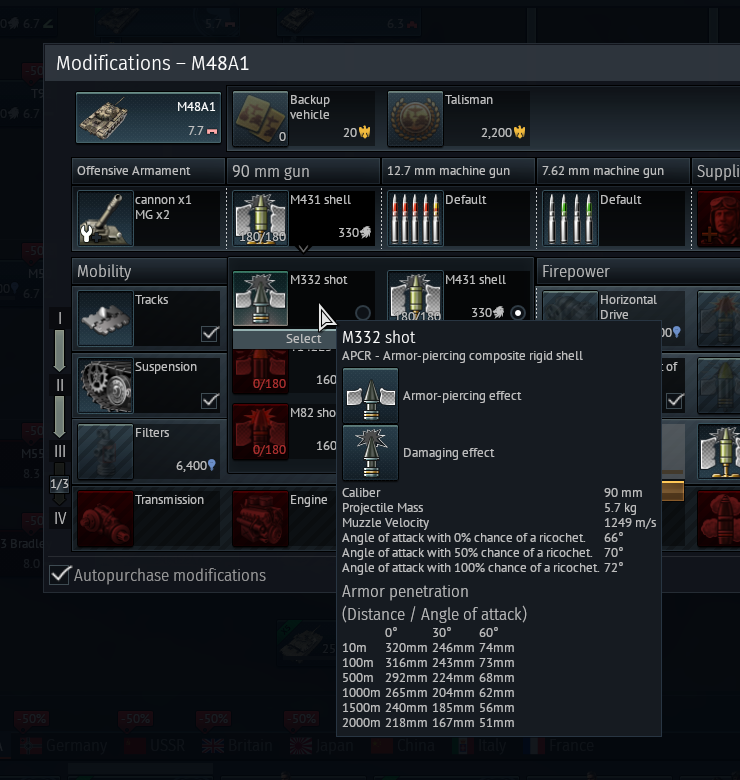Click the M332 shot icon in ammo list
Image resolution: width=740 pixels, height=780 pixels.
click(260, 298)
